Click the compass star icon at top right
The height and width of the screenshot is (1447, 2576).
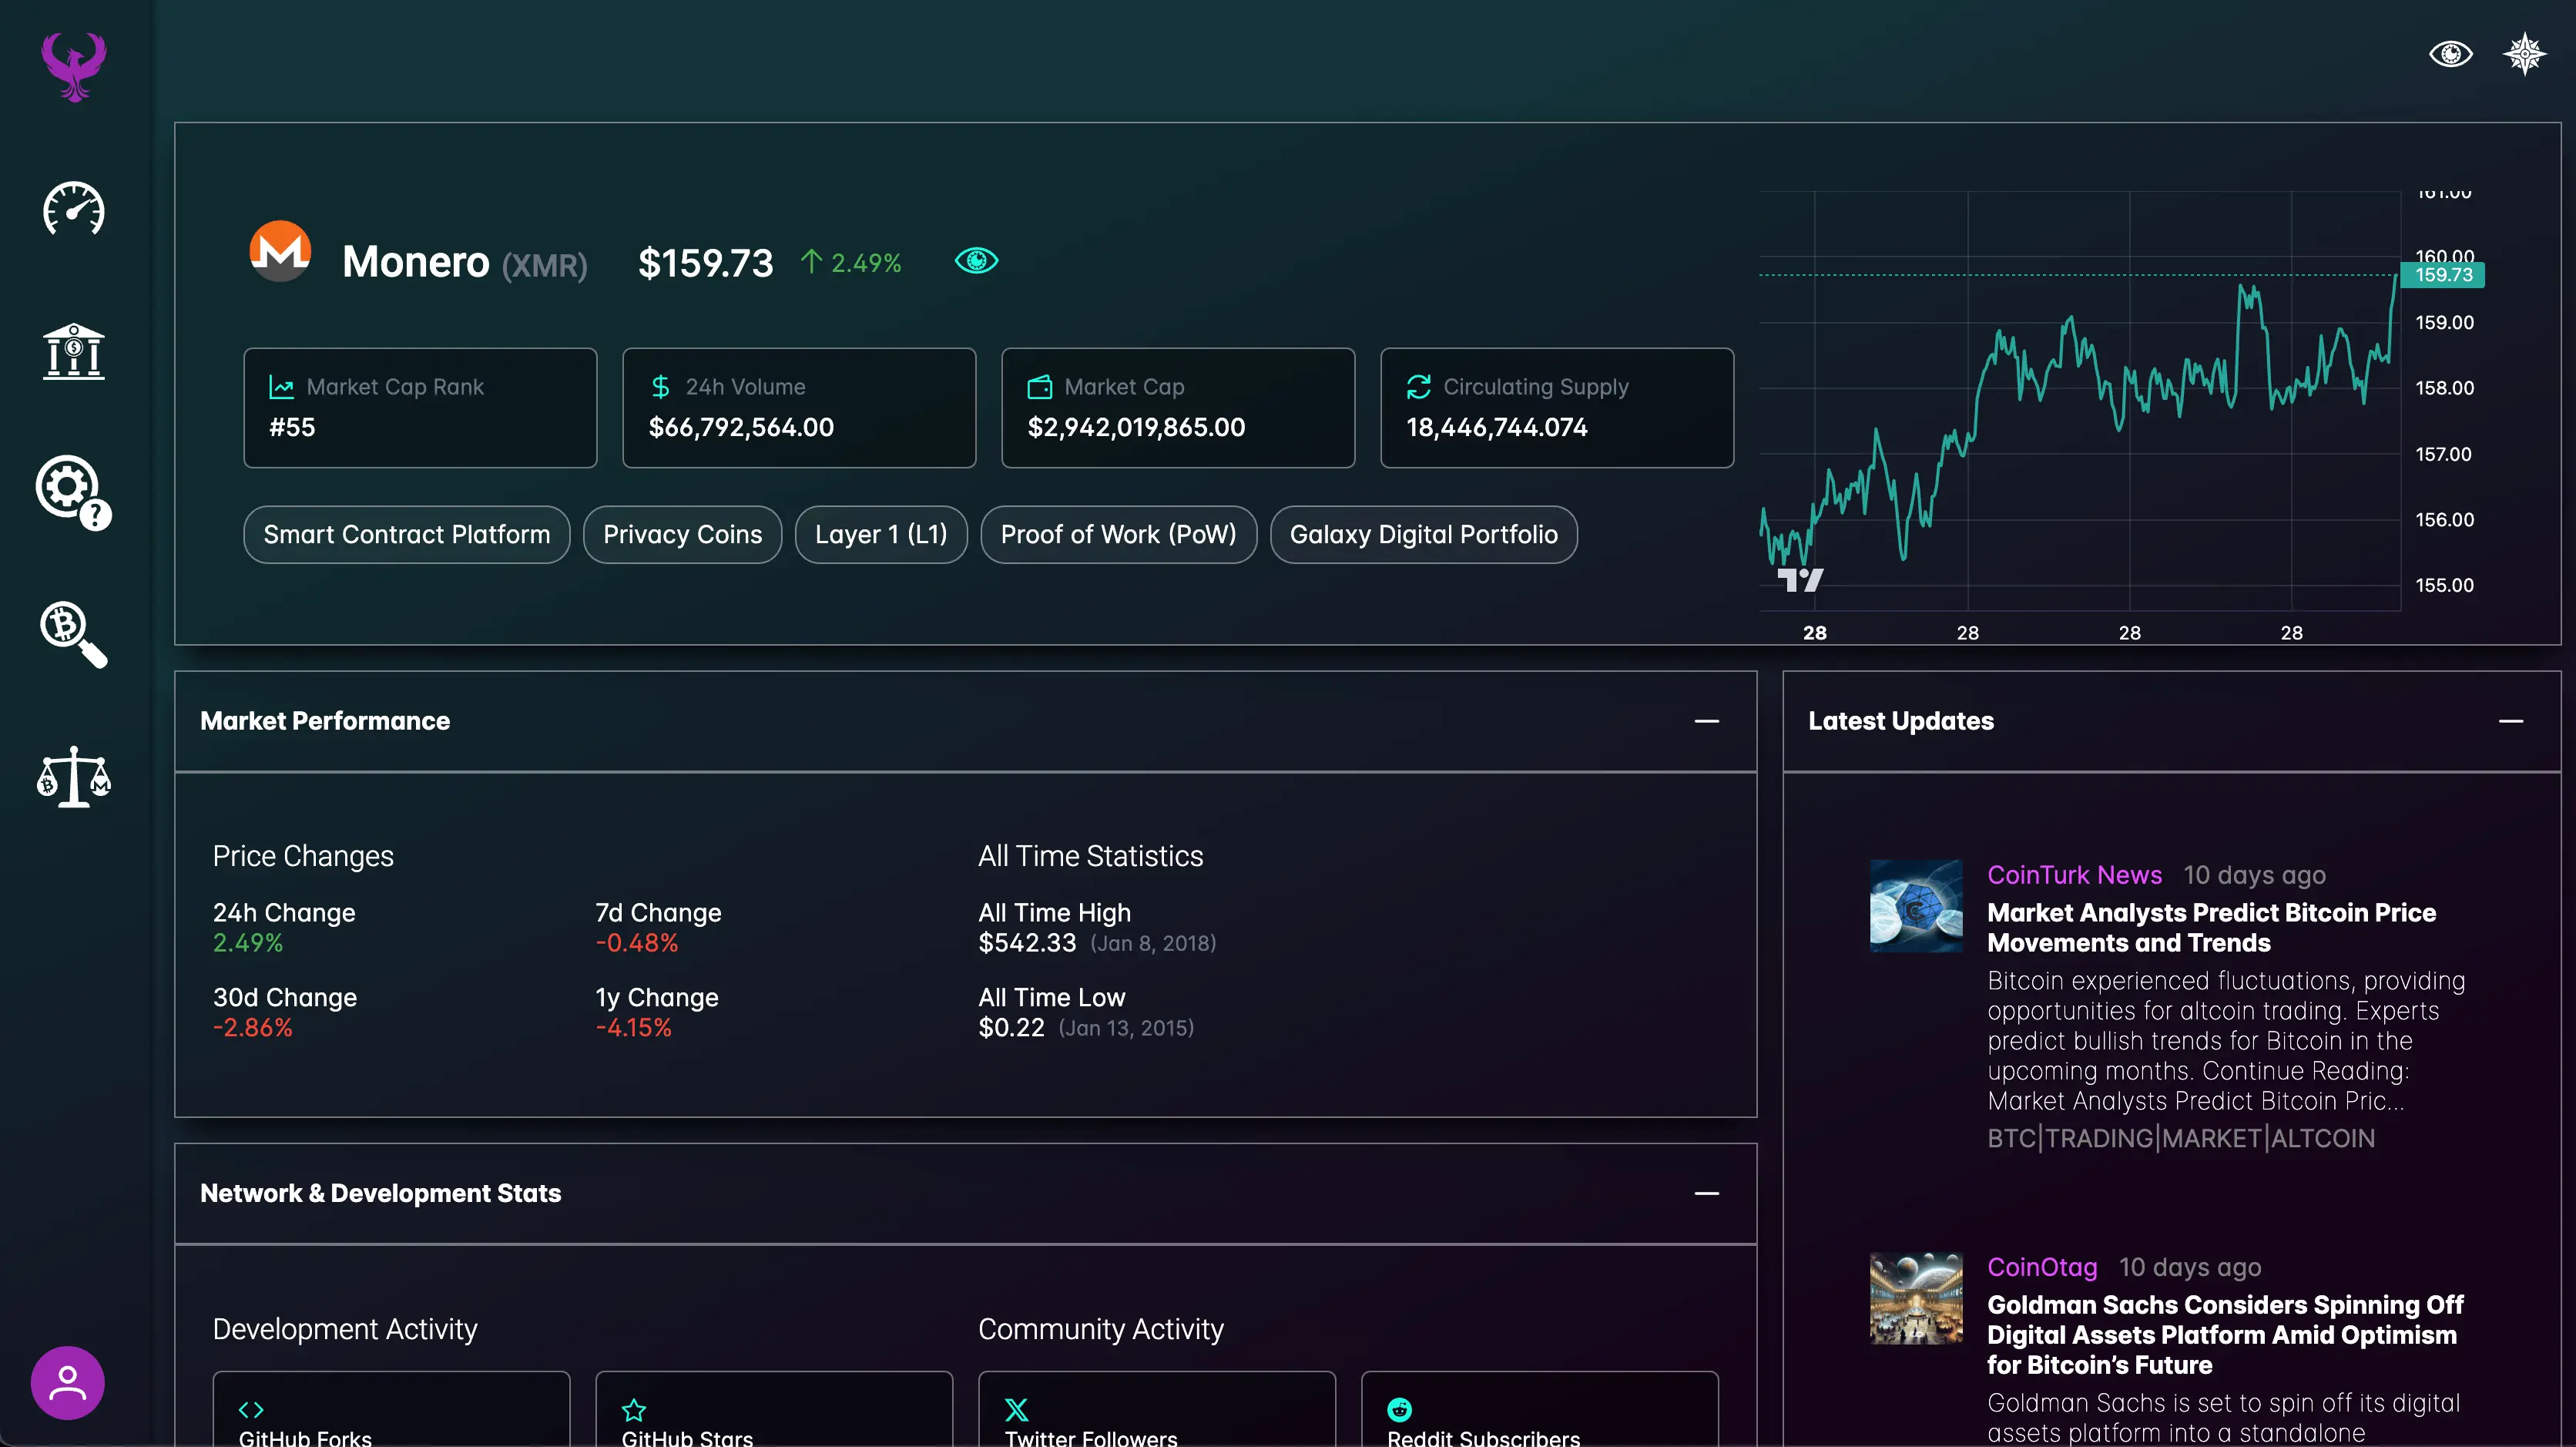tap(2524, 54)
